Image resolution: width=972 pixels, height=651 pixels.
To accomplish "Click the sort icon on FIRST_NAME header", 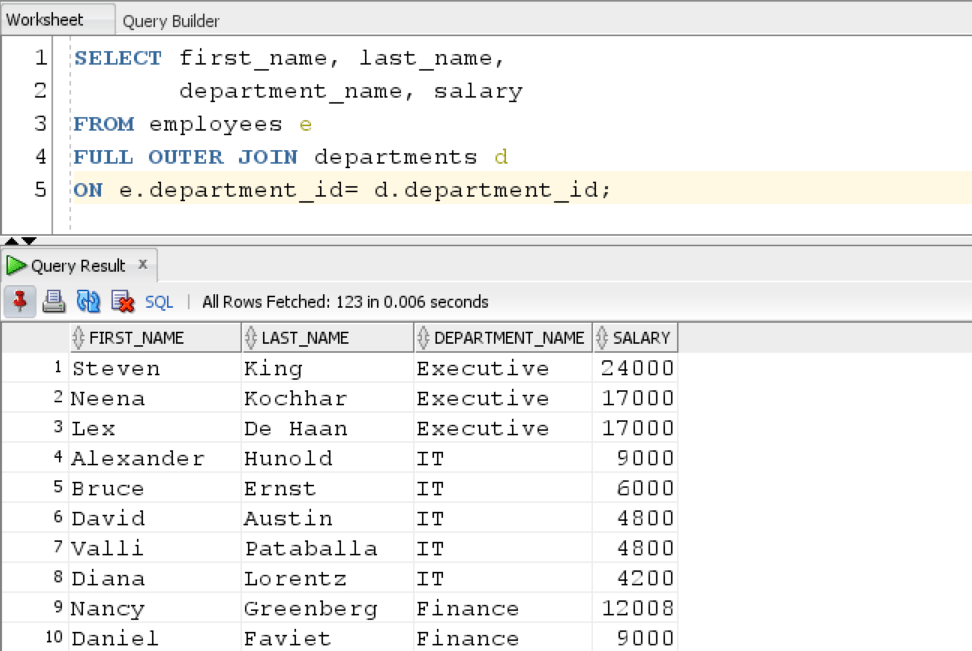I will point(78,337).
